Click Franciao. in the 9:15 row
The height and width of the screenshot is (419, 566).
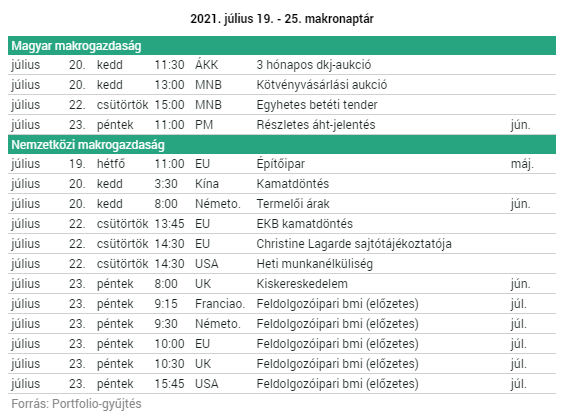(220, 304)
